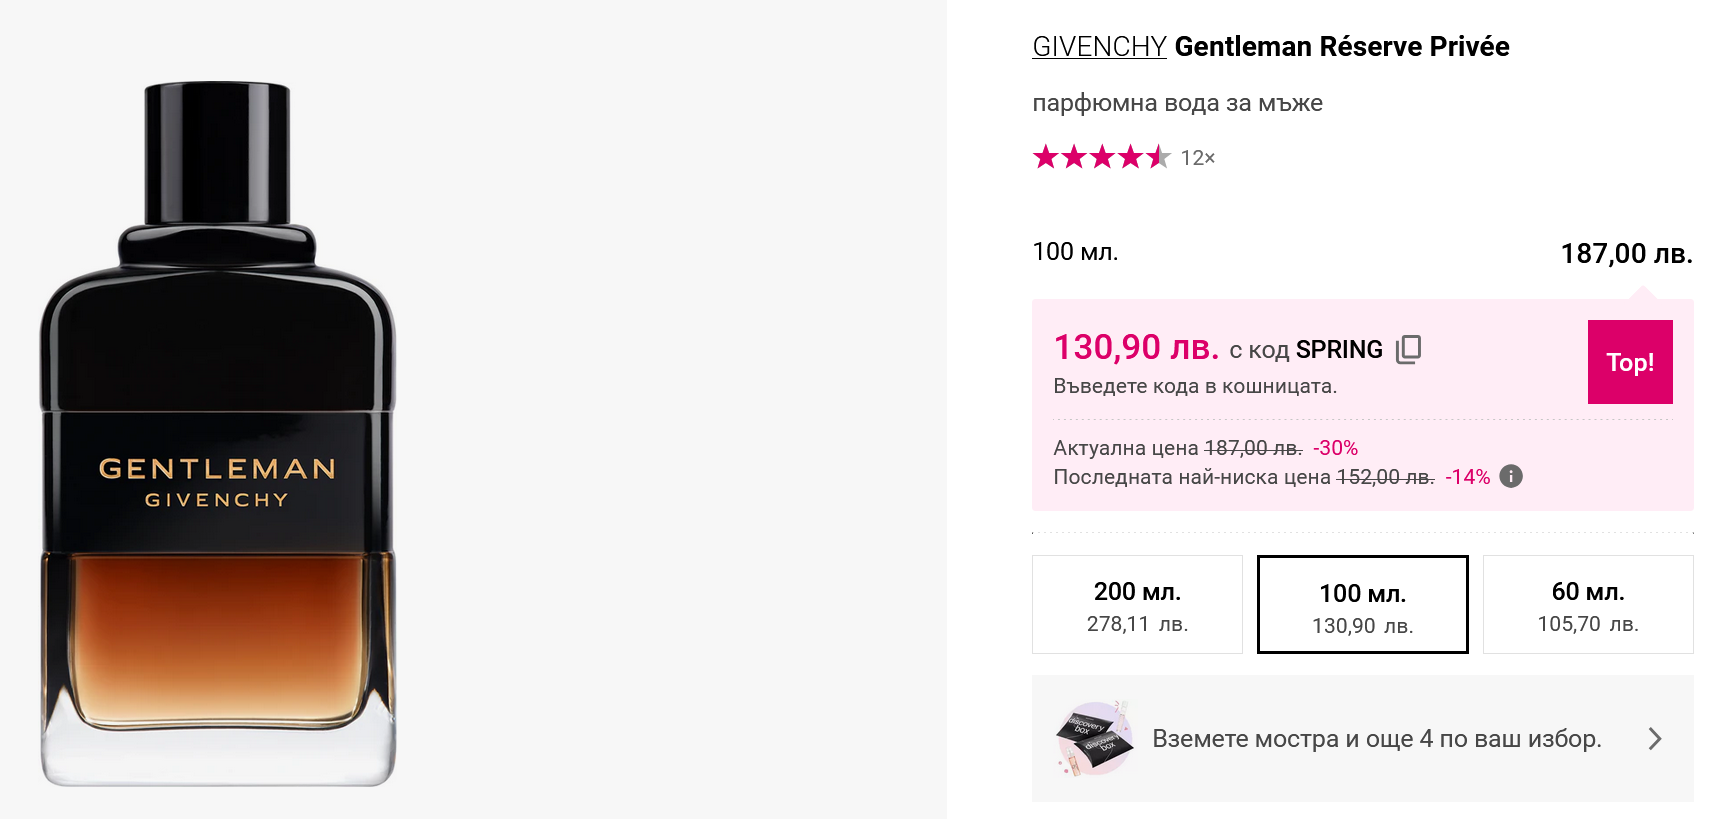This screenshot has width=1722, height=819.
Task: Click the pink Top! badge
Action: [1629, 362]
